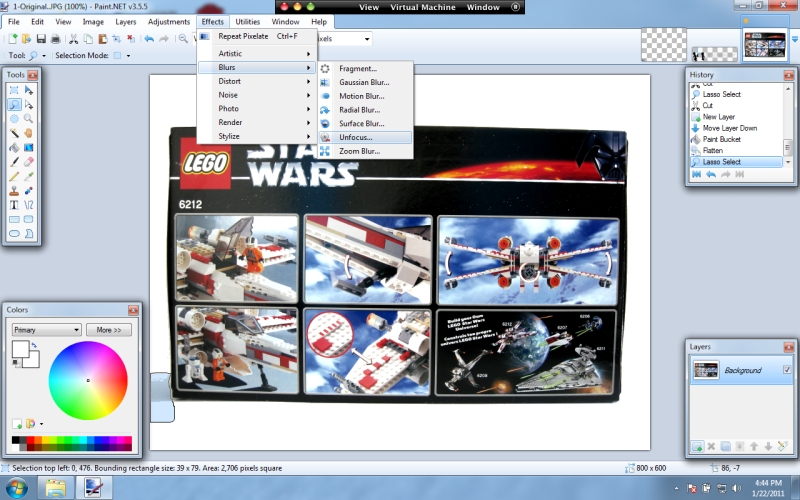Screen dimensions: 800x500
Task: Open the palette options dropdown arrow
Action: pos(41,424)
